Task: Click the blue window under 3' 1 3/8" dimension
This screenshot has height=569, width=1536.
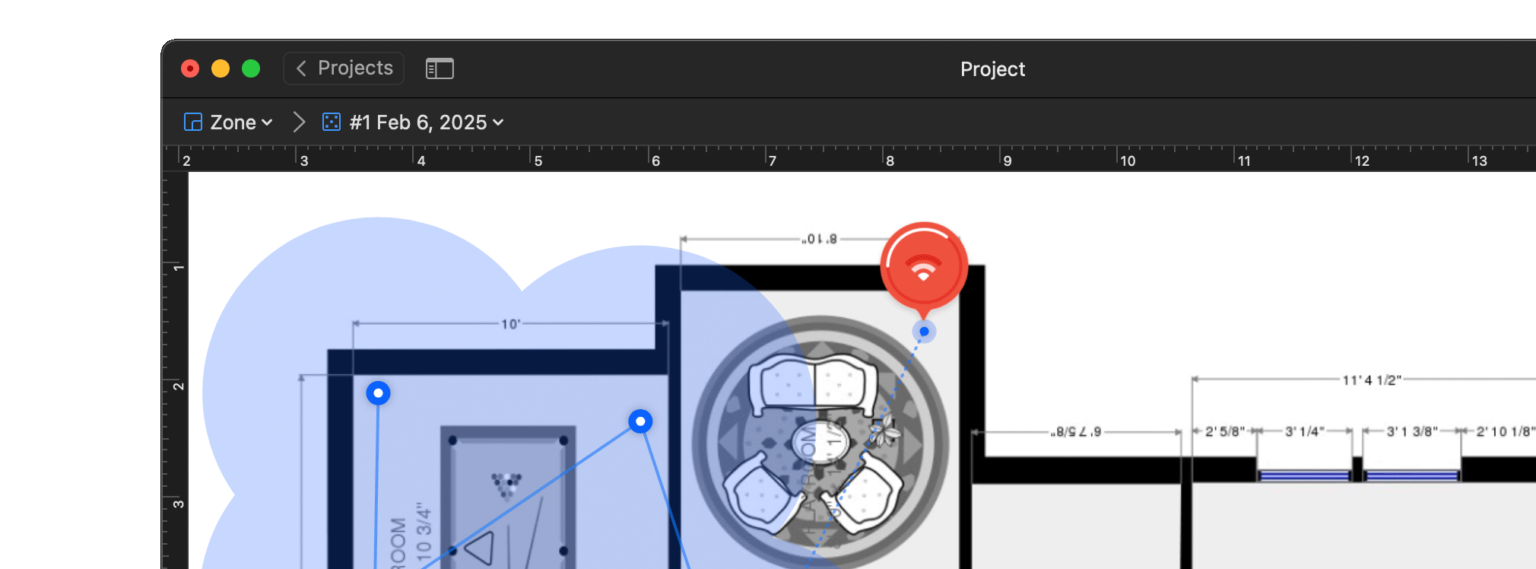Action: click(1411, 475)
